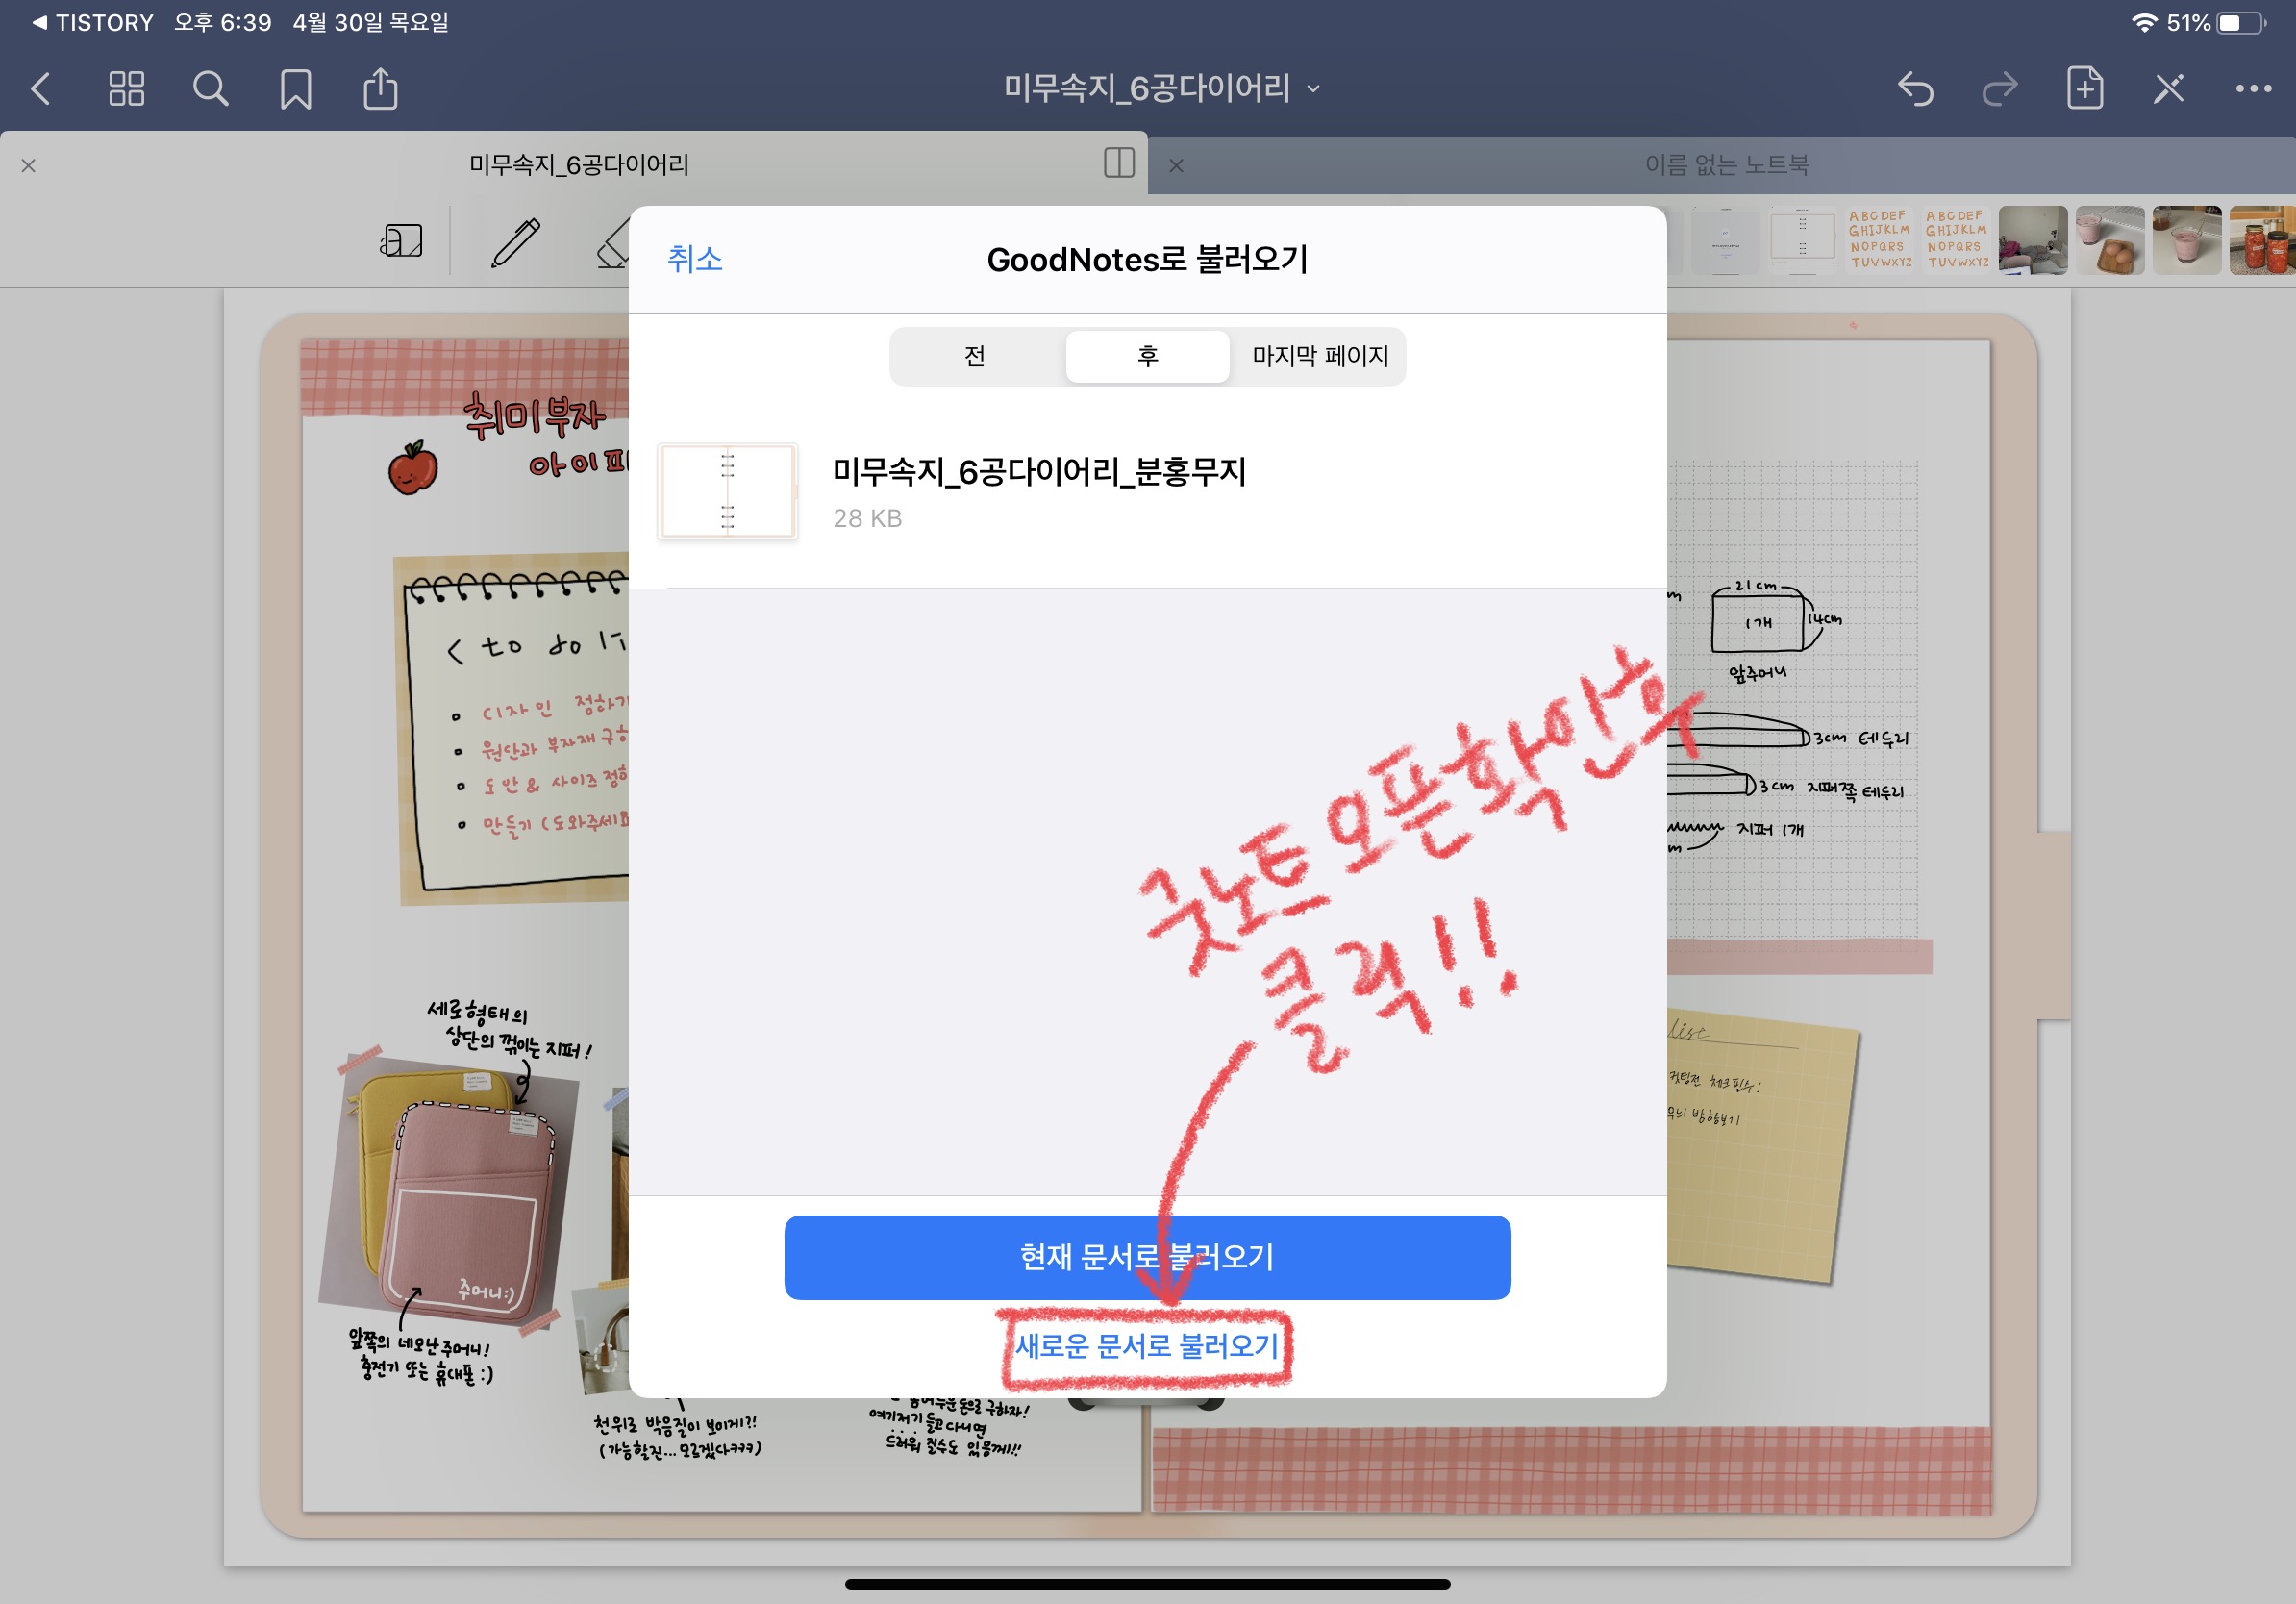The width and height of the screenshot is (2296, 1604).
Task: Expand the 미무속지_6공다이어리 title dropdown
Action: coord(1161,88)
